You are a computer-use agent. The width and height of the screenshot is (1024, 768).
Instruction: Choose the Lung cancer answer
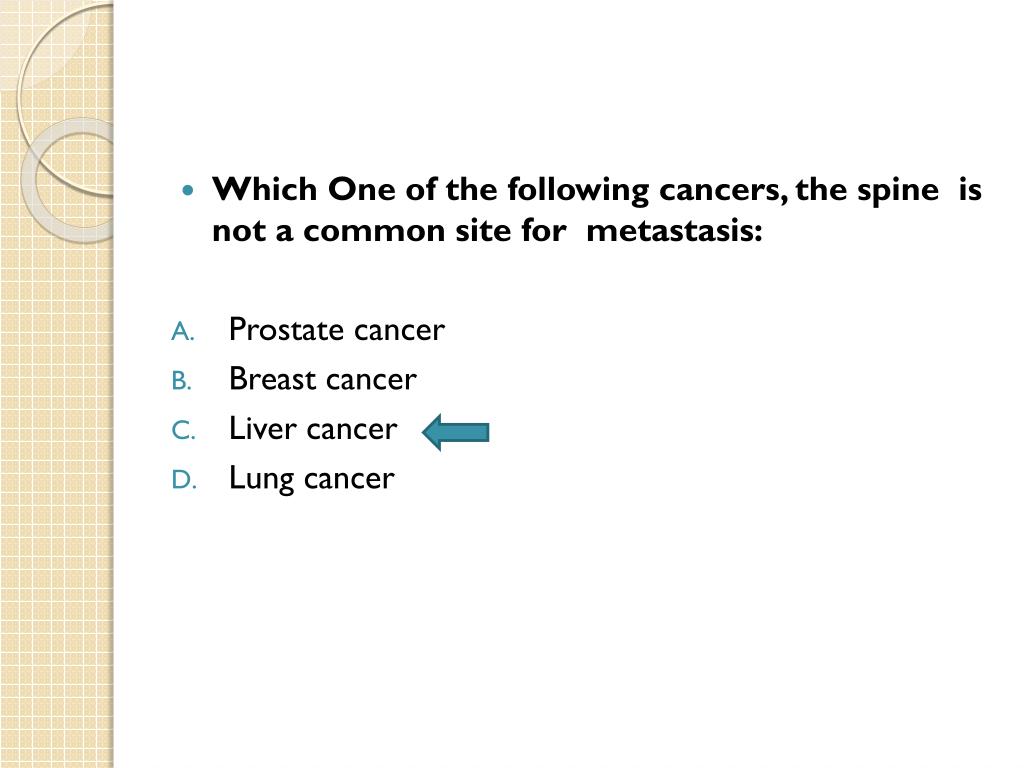pos(312,479)
